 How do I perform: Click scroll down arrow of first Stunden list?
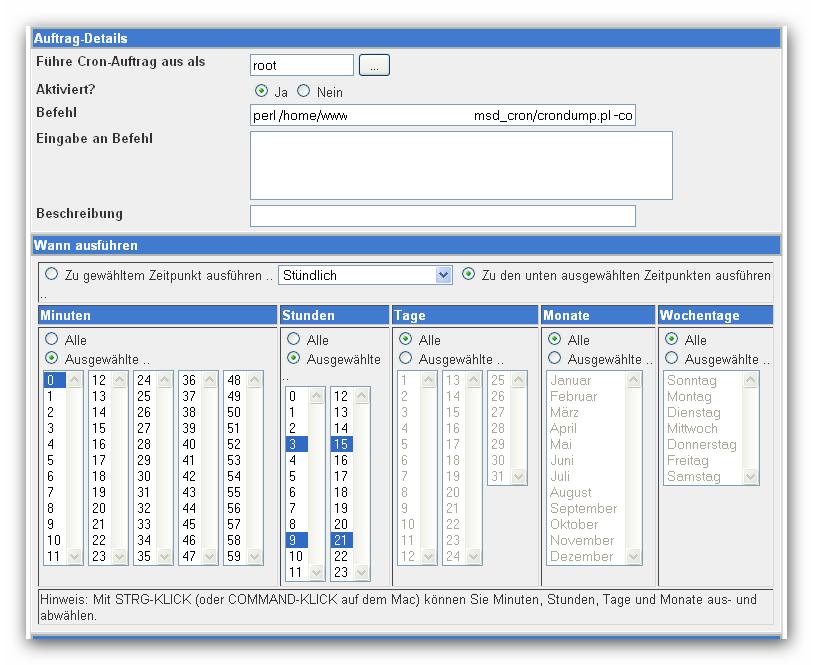[317, 573]
